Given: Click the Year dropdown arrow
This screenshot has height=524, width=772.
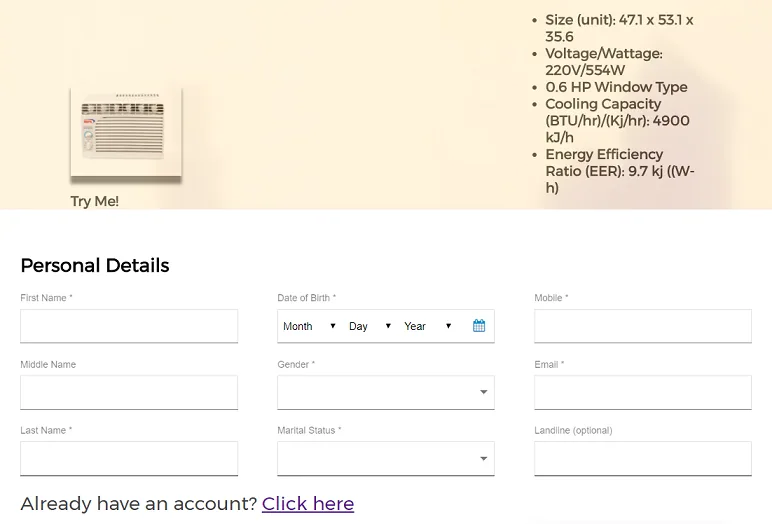Looking at the screenshot, I should (x=448, y=326).
